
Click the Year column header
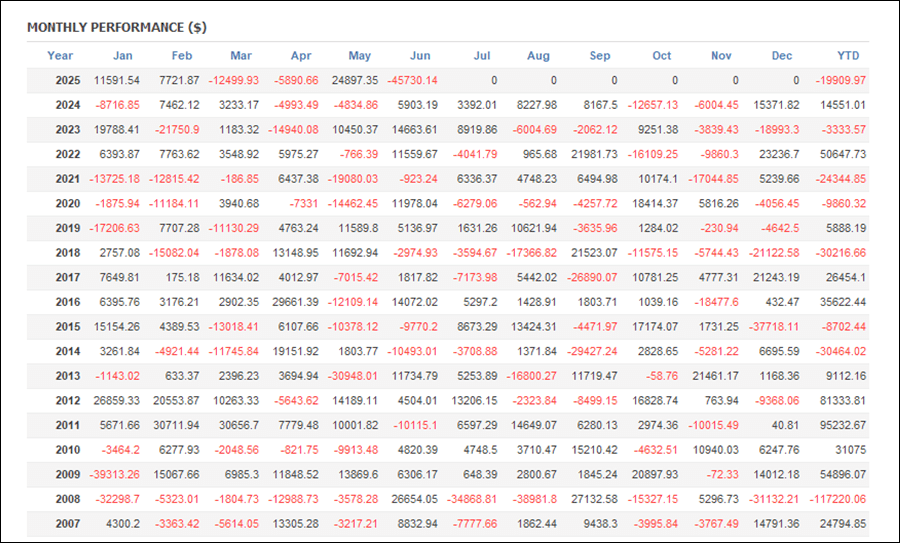(x=60, y=56)
